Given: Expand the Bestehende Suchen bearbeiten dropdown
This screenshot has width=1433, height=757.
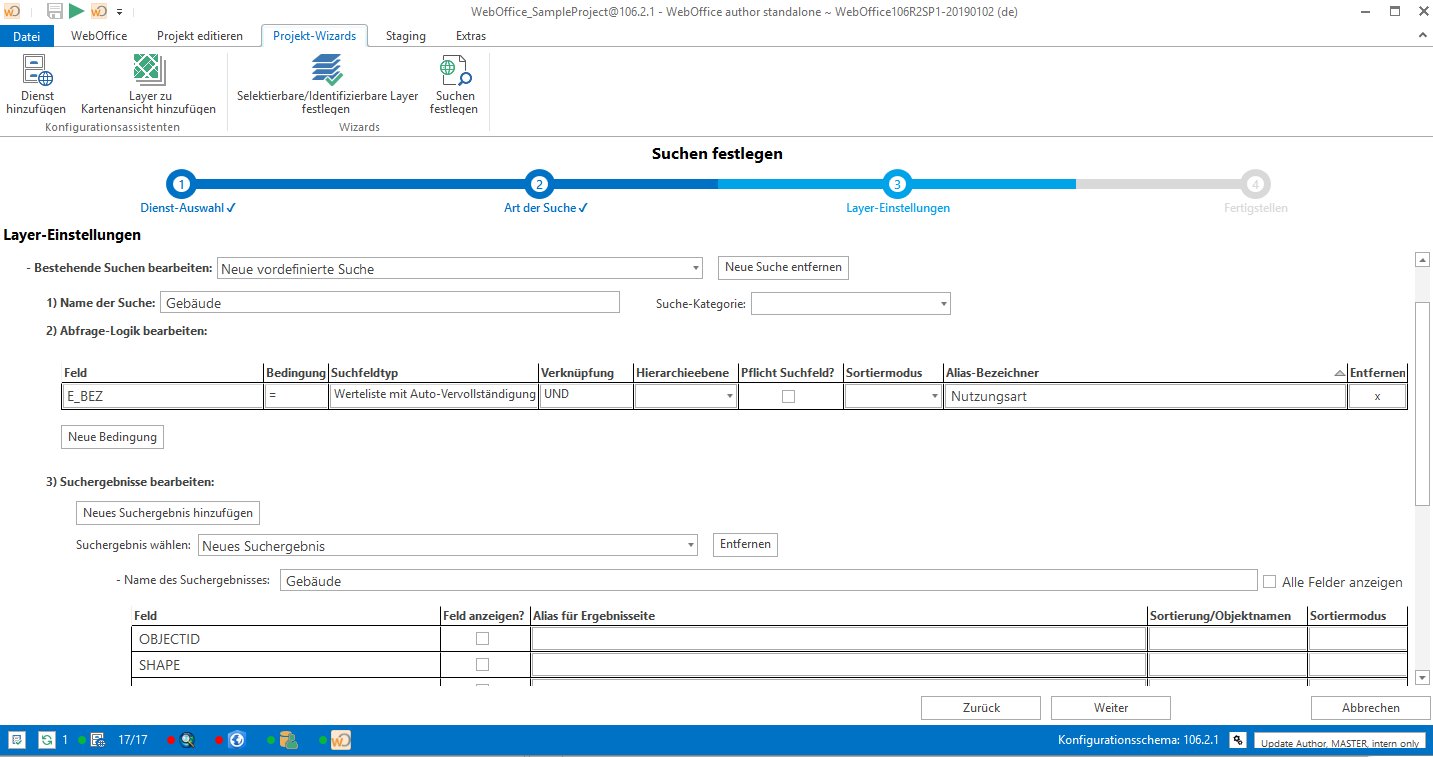Looking at the screenshot, I should pos(695,268).
